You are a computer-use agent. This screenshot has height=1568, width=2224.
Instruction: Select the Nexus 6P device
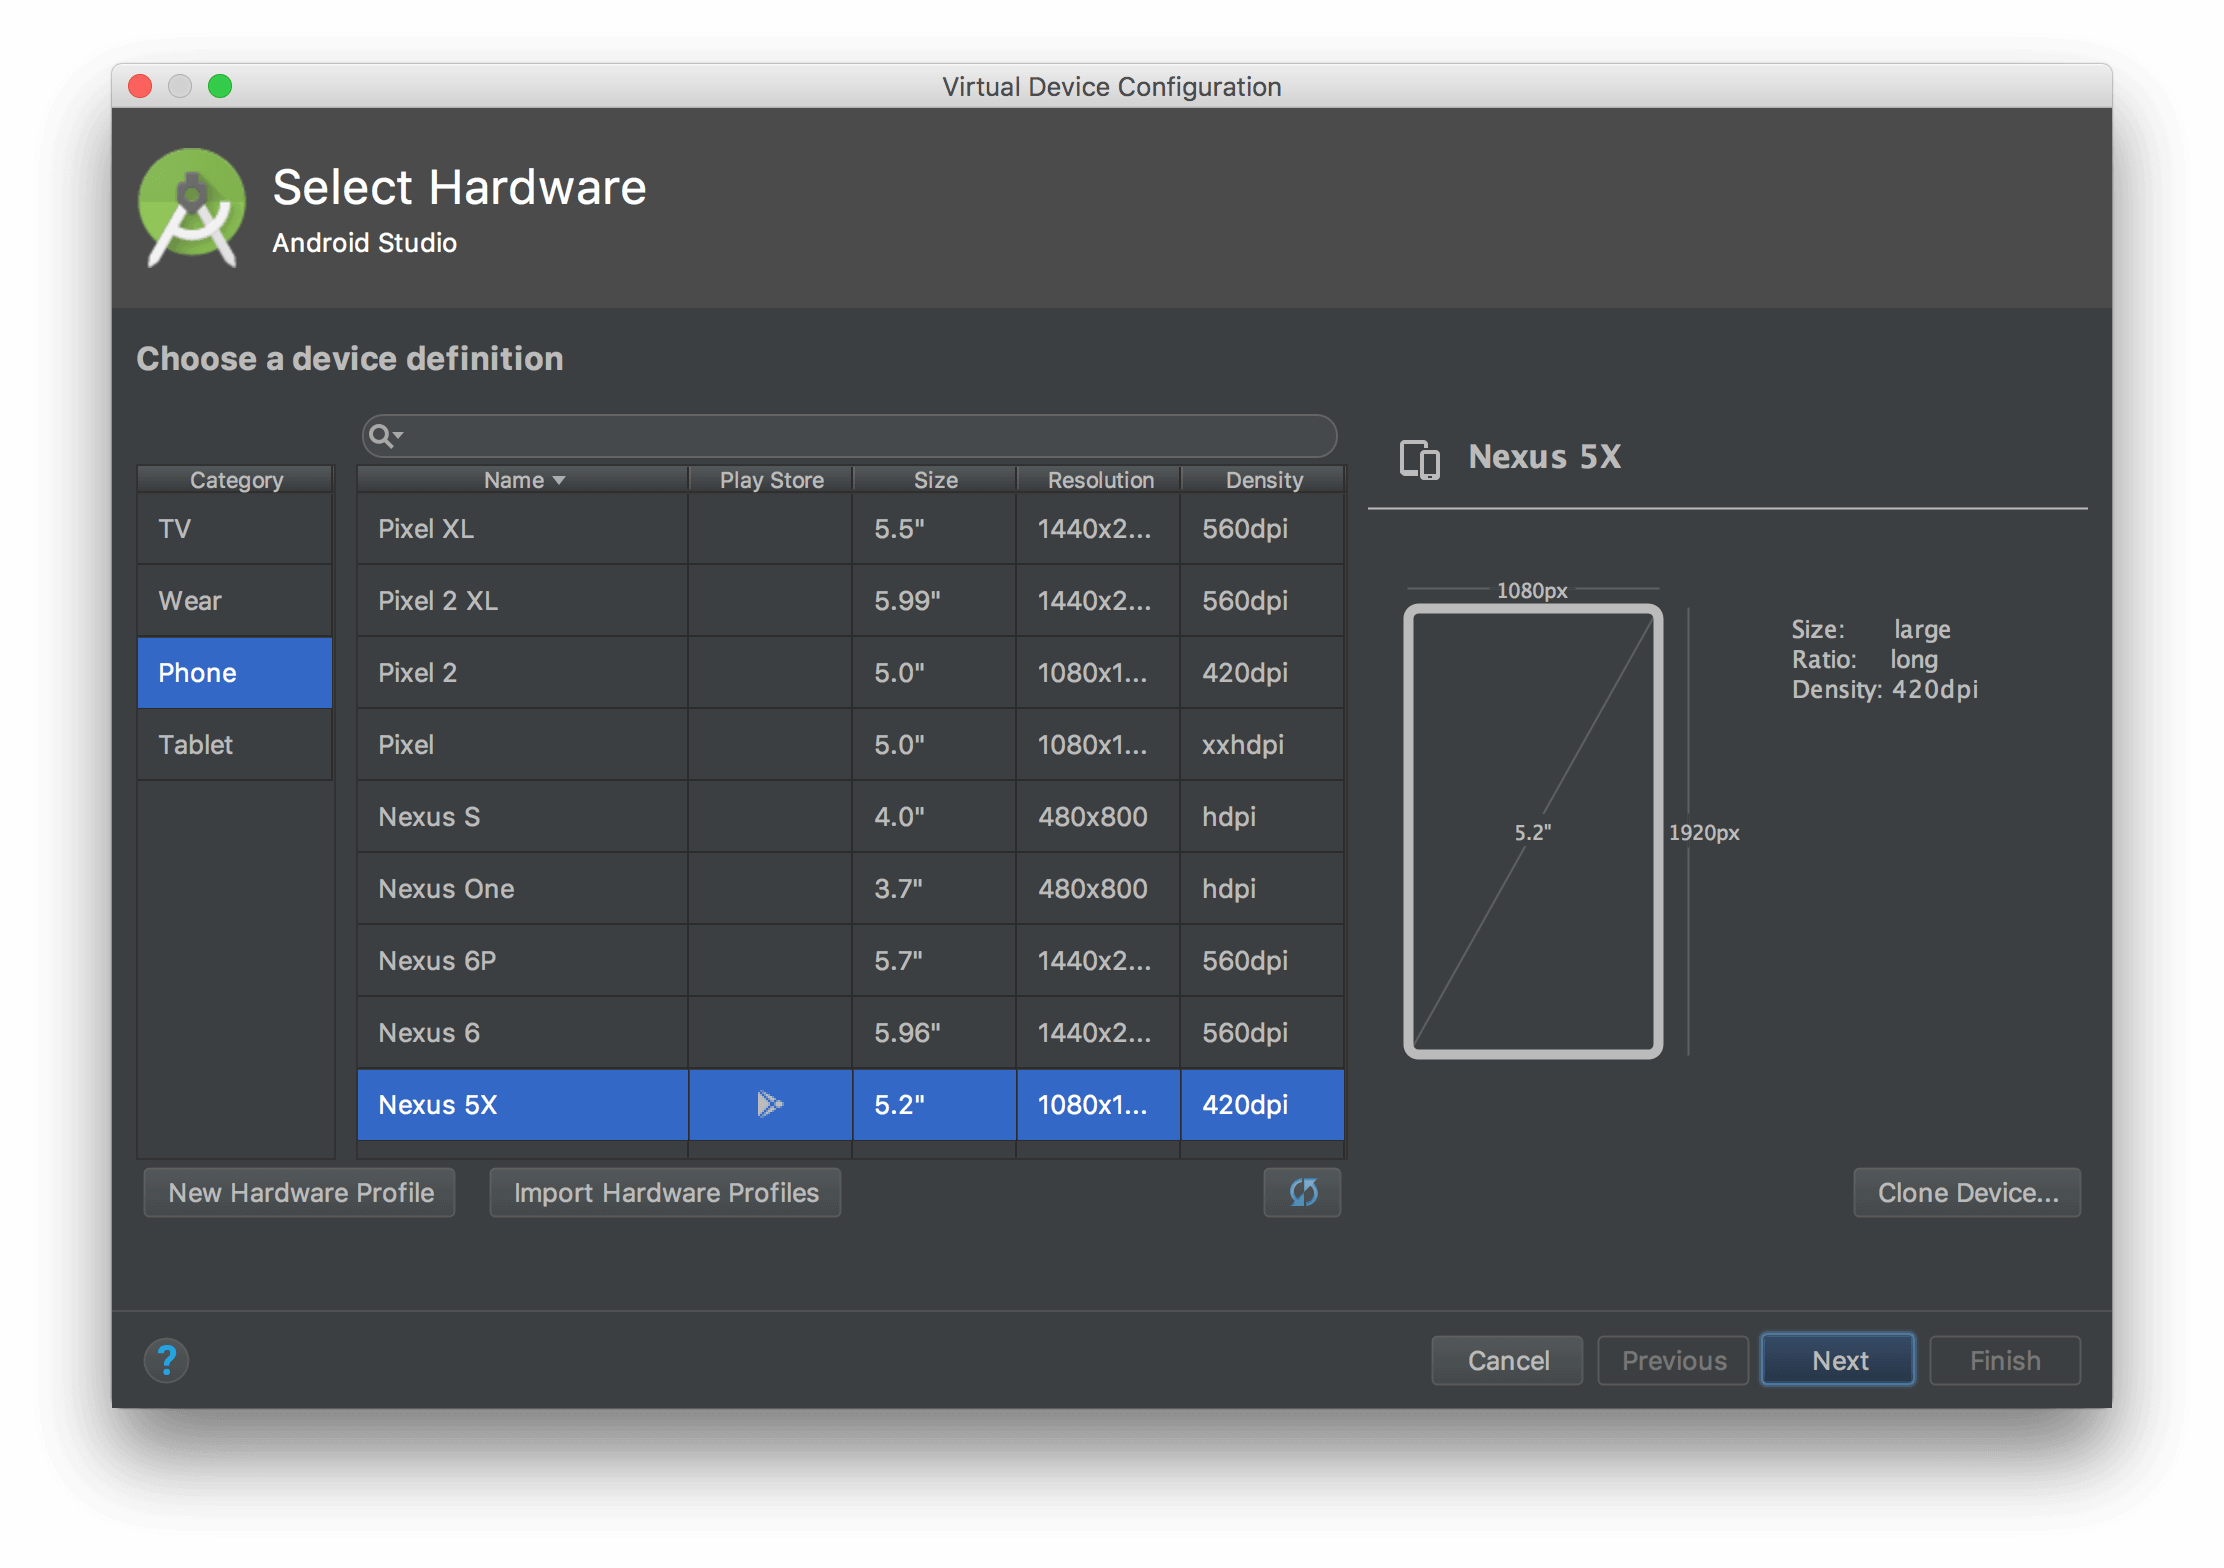[851, 961]
